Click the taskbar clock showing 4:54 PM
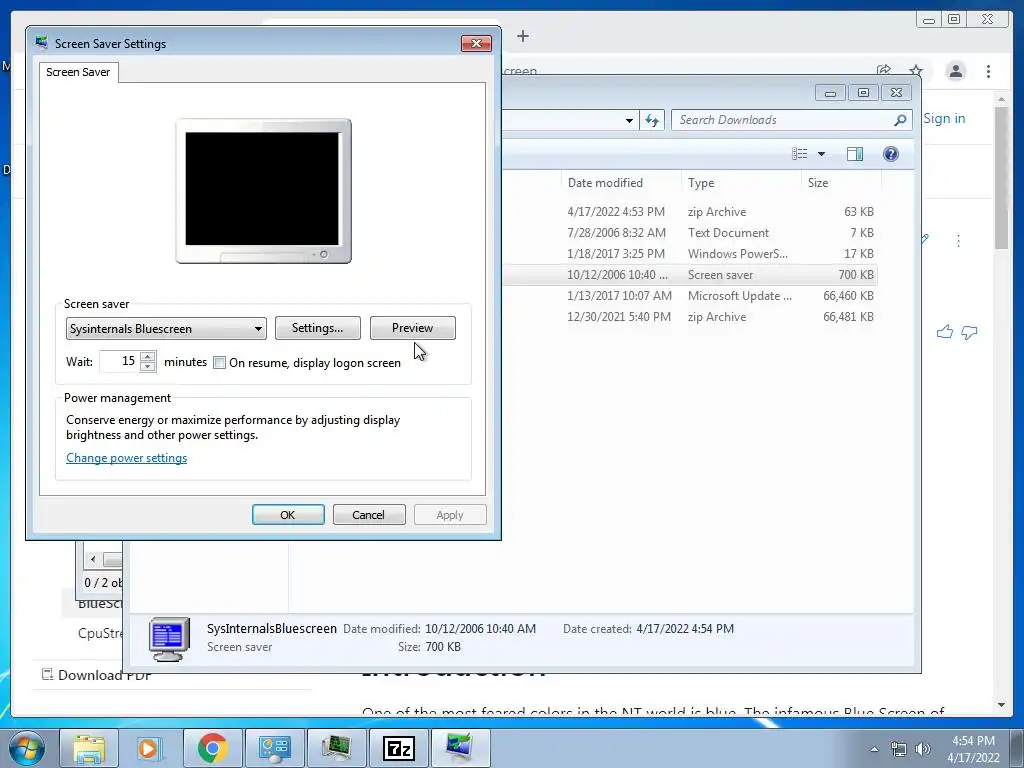 click(x=973, y=749)
